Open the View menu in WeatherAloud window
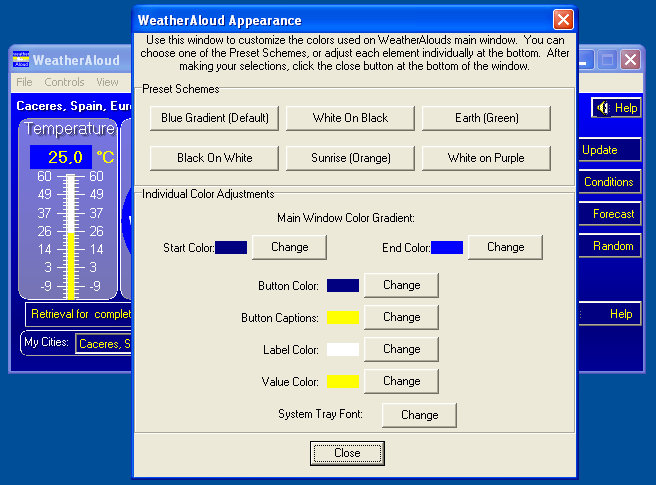This screenshot has width=656, height=485. click(x=108, y=82)
